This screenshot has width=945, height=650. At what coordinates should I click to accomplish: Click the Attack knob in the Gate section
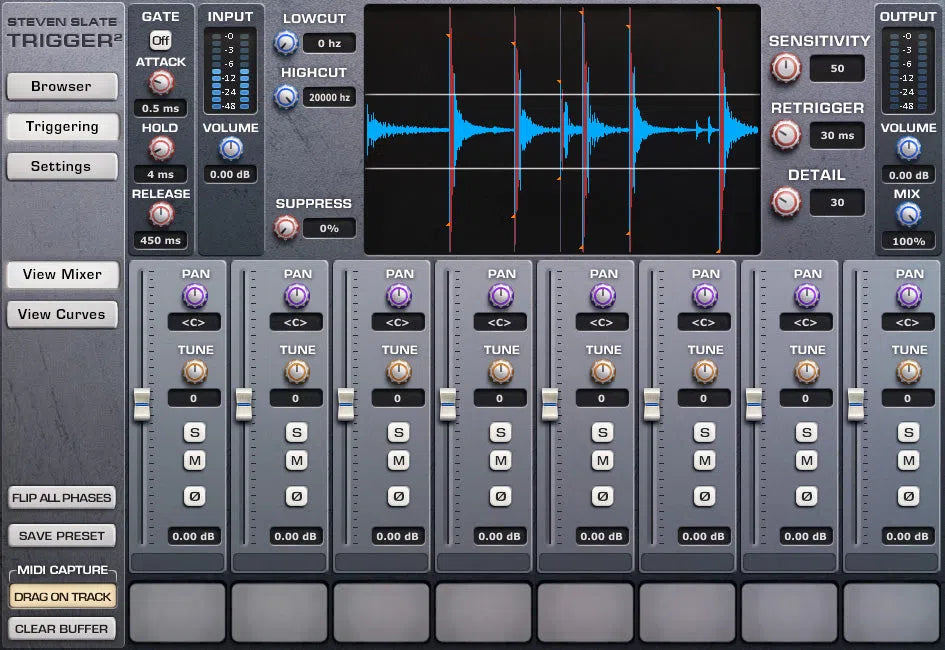point(160,82)
